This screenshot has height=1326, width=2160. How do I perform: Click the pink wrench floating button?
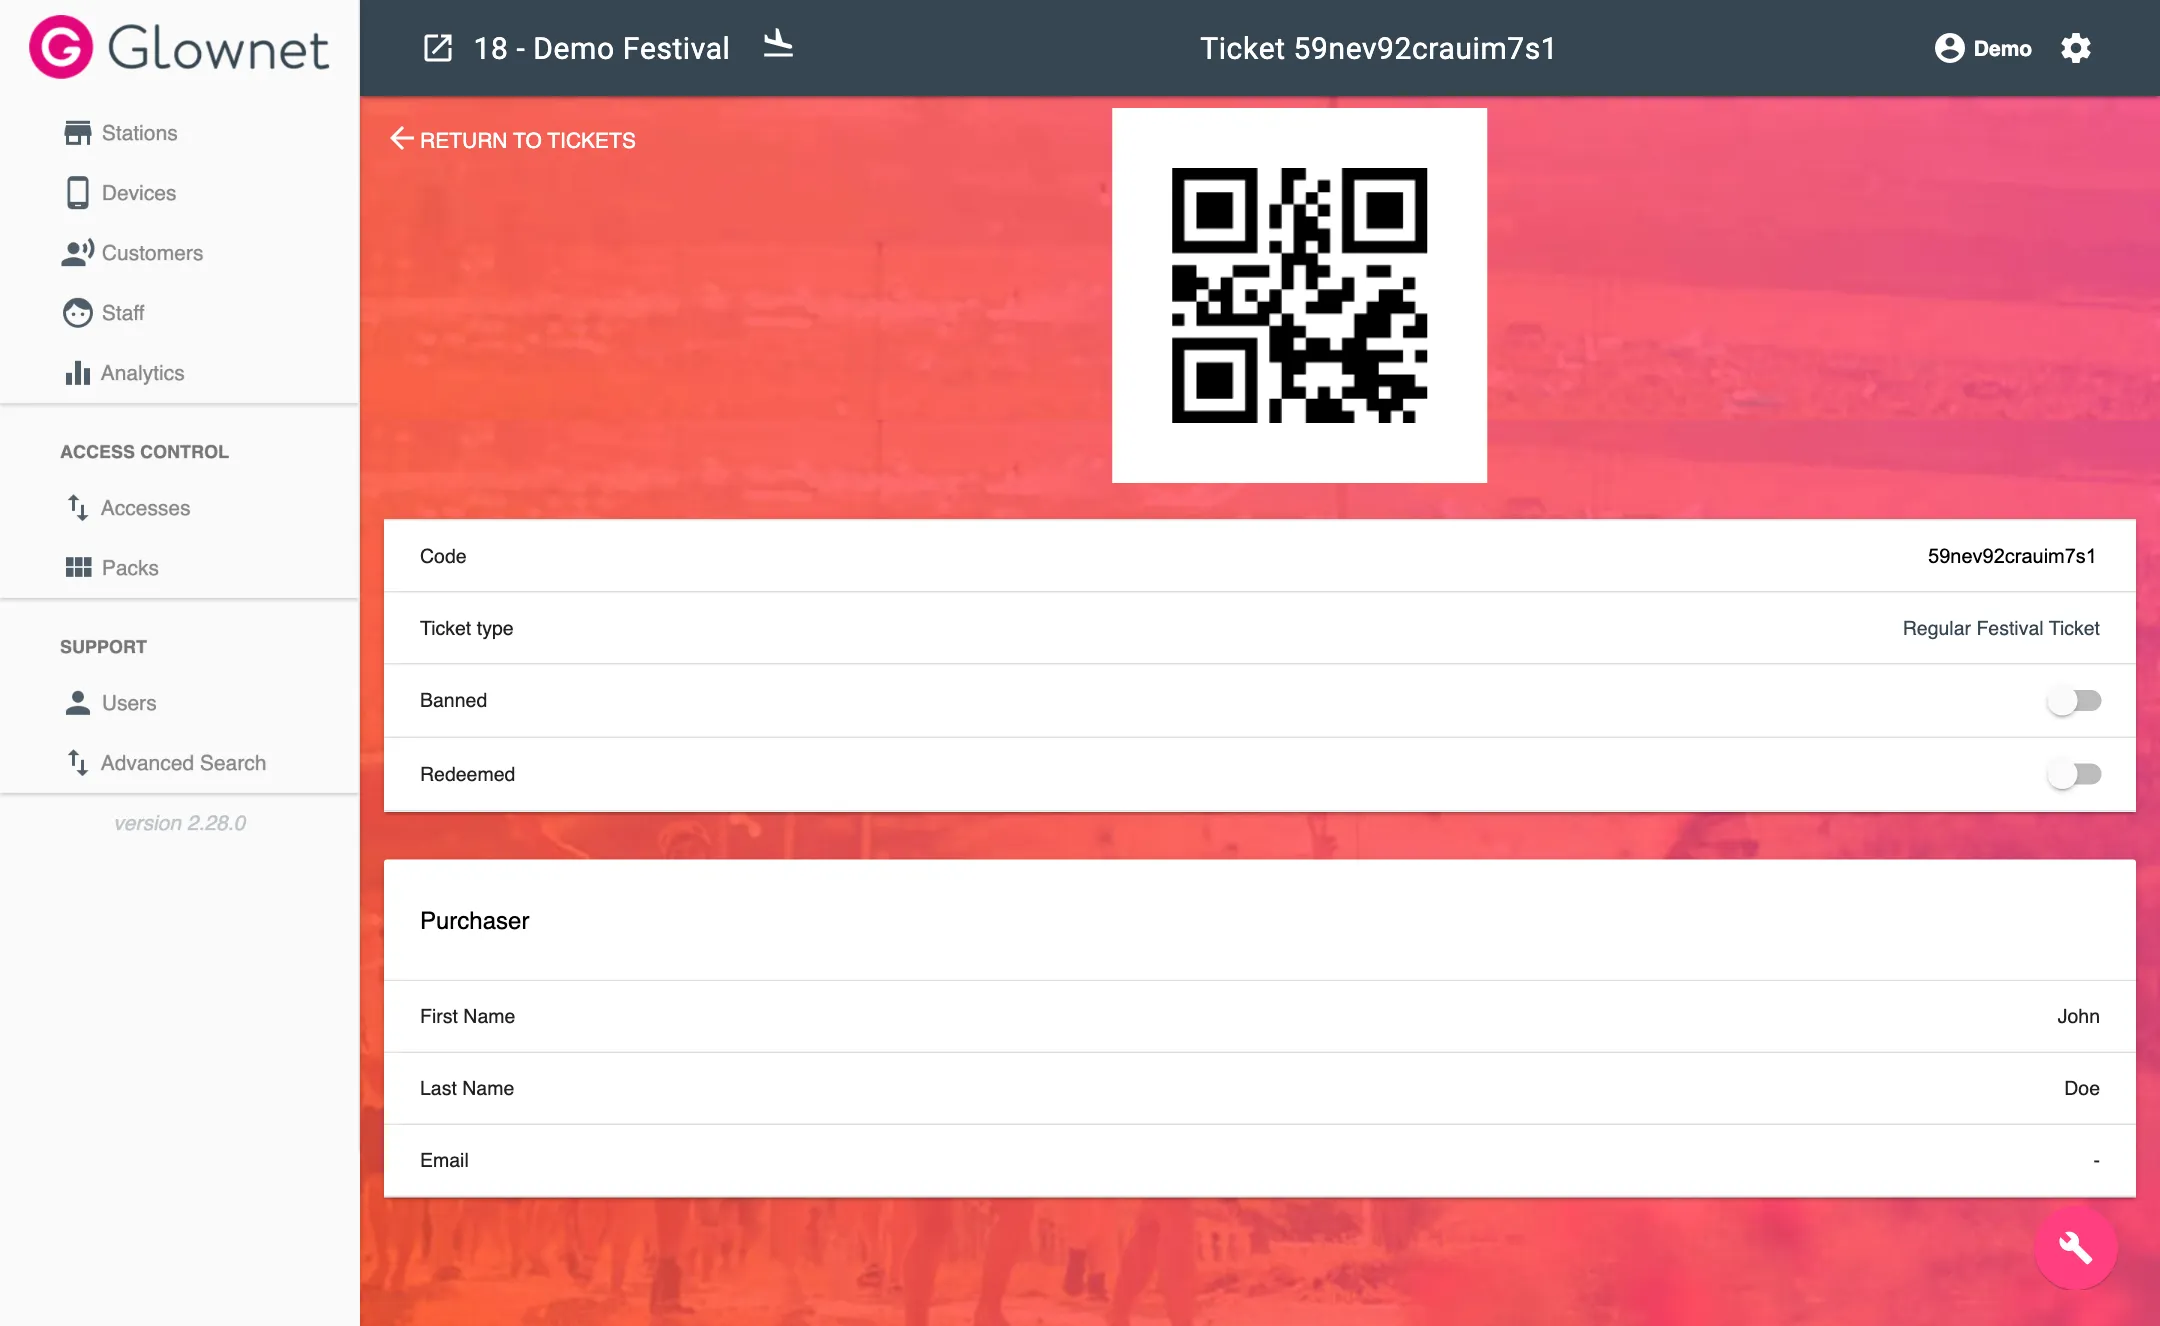2075,1247
